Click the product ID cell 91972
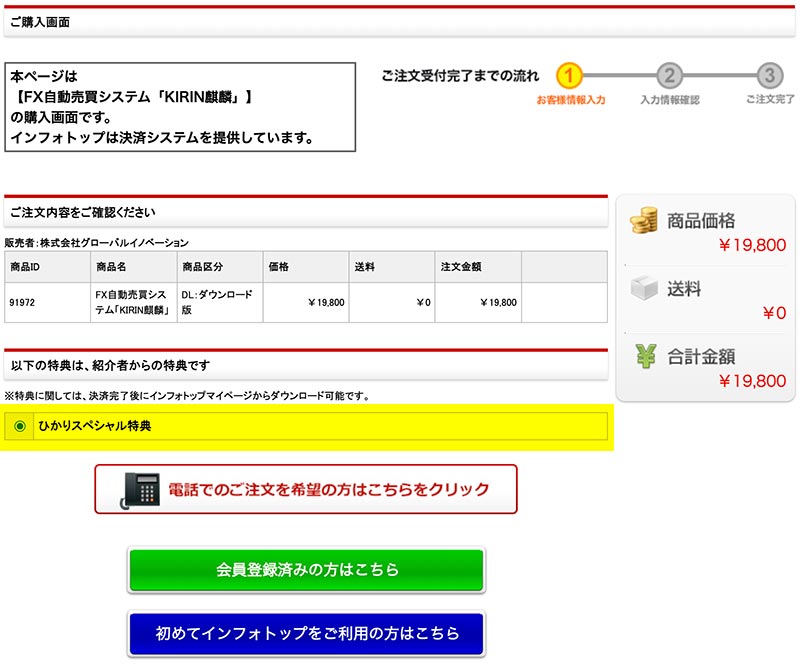 pyautogui.click(x=47, y=302)
